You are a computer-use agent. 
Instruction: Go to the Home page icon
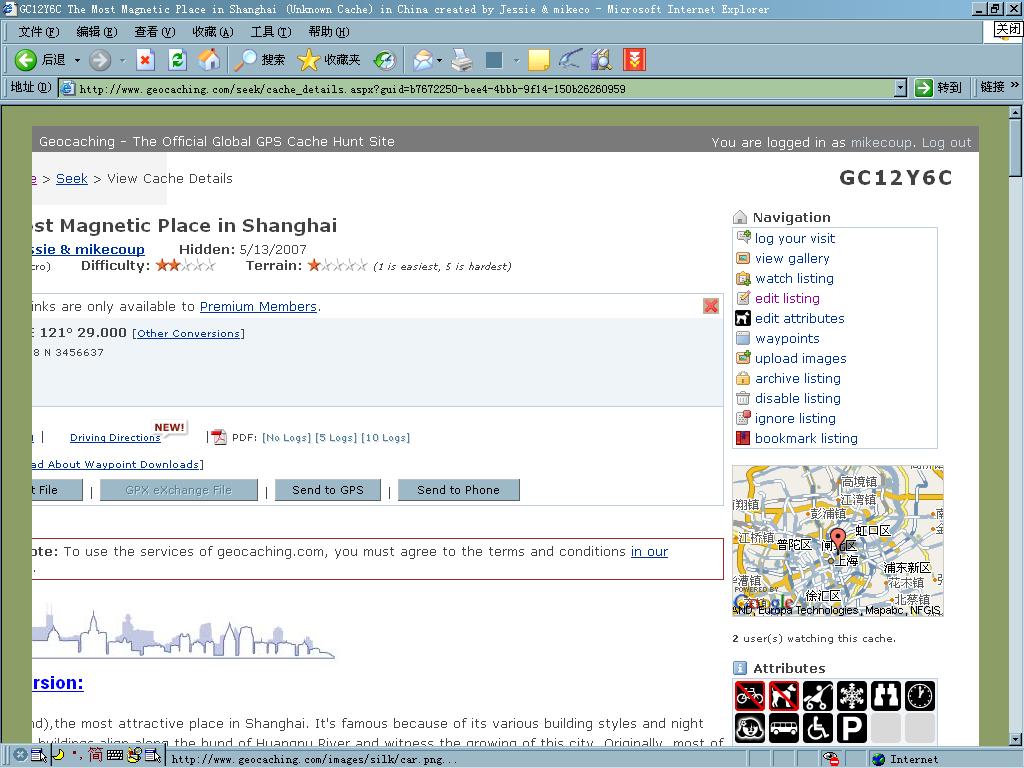(x=209, y=60)
